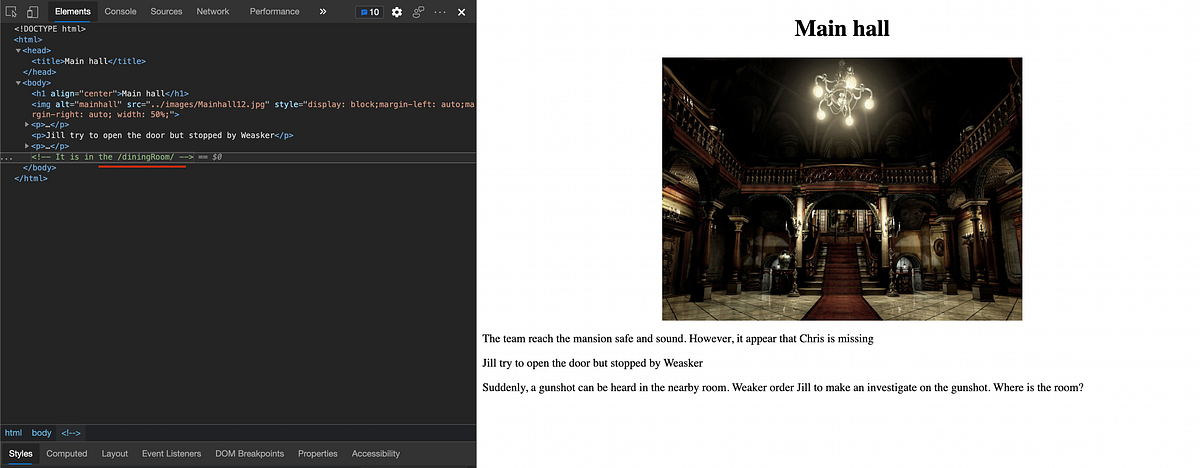1200x468 pixels.
Task: Open the 10 issues message badge
Action: [x=369, y=12]
